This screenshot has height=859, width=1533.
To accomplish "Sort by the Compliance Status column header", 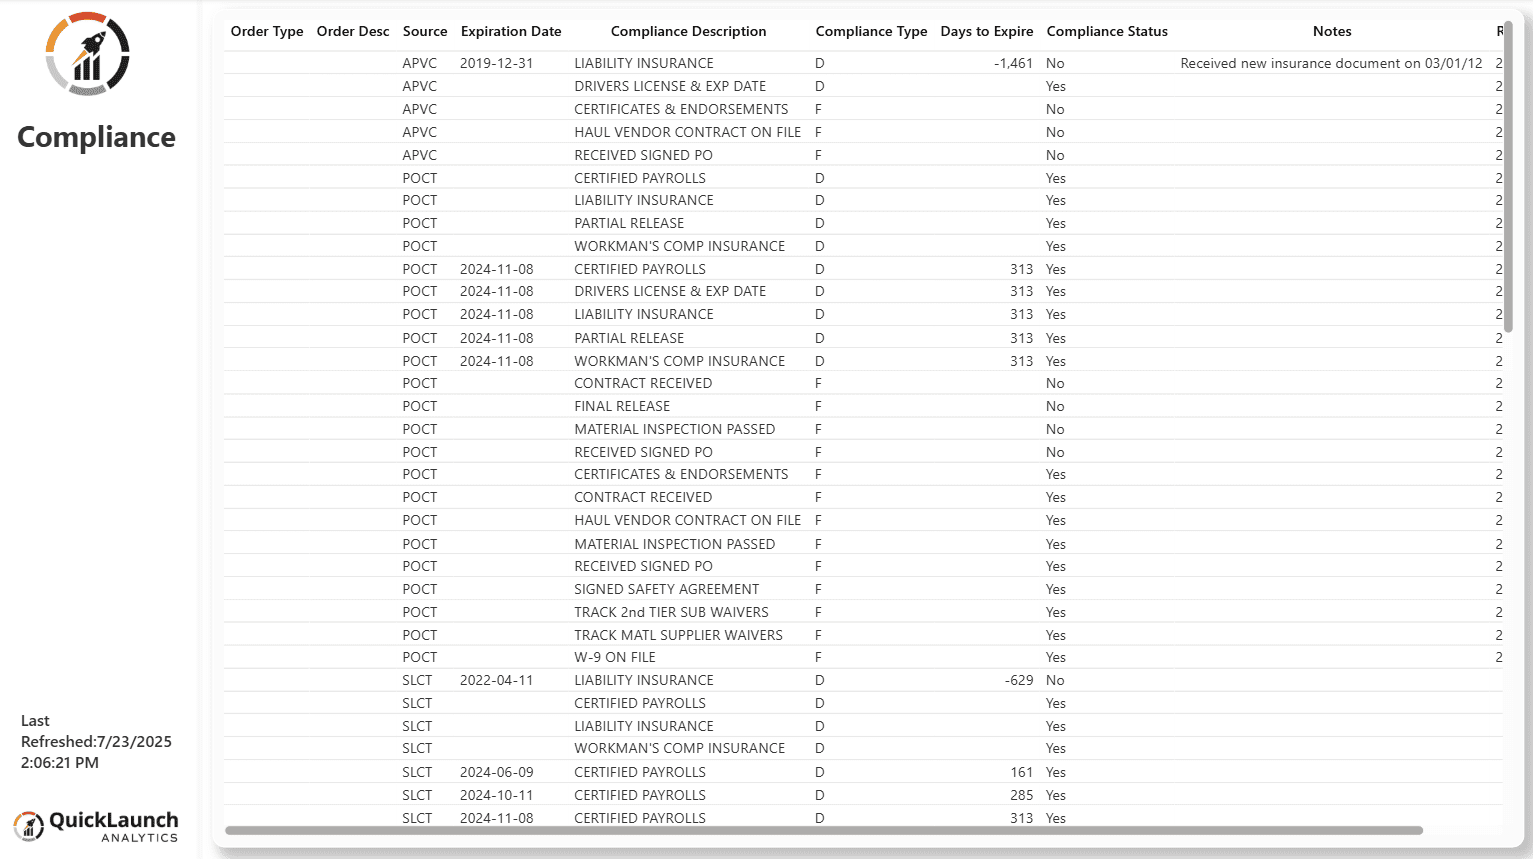I will click(x=1107, y=32).
